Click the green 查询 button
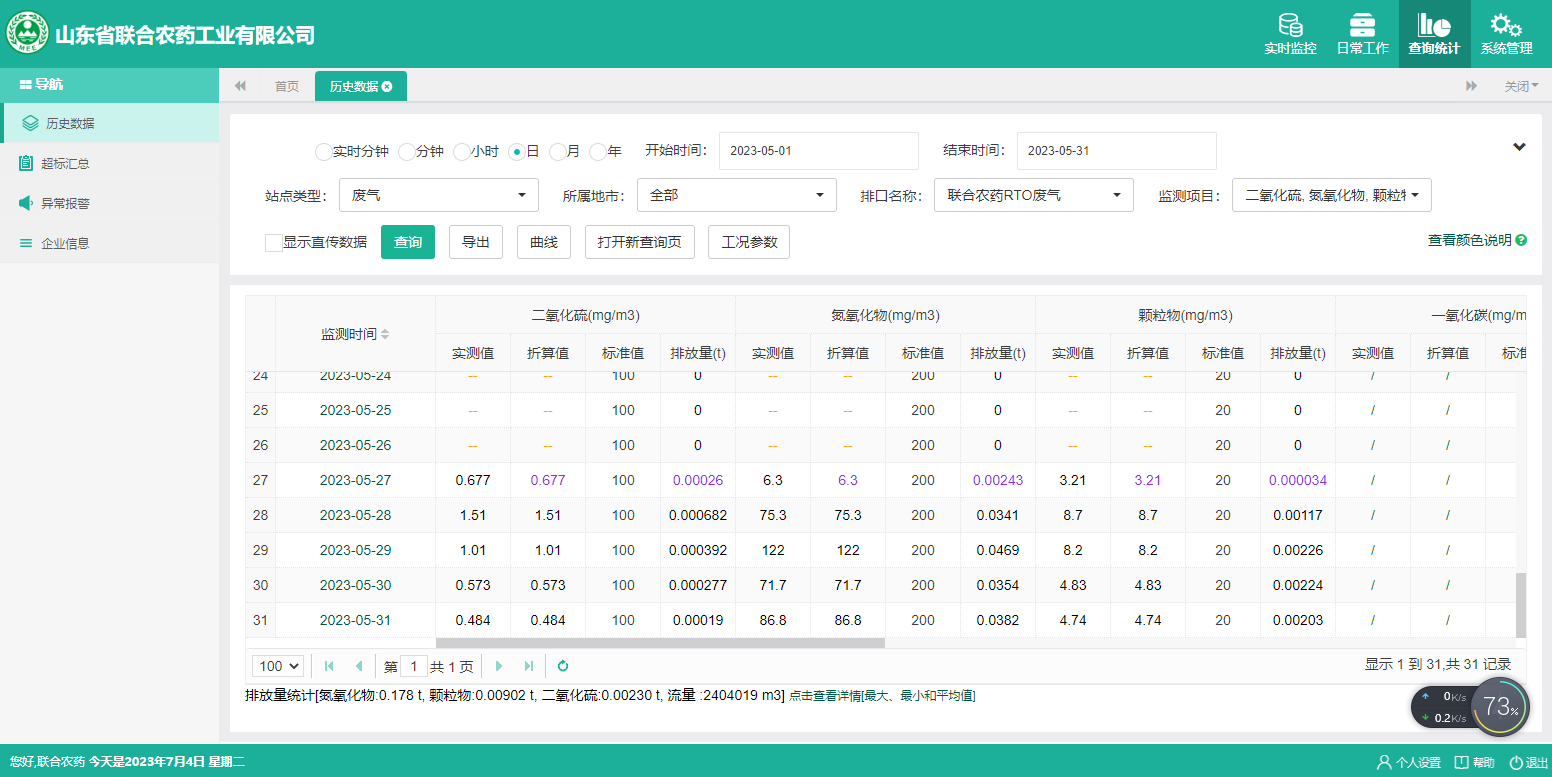Screen dimensions: 1552x777 click(408, 242)
